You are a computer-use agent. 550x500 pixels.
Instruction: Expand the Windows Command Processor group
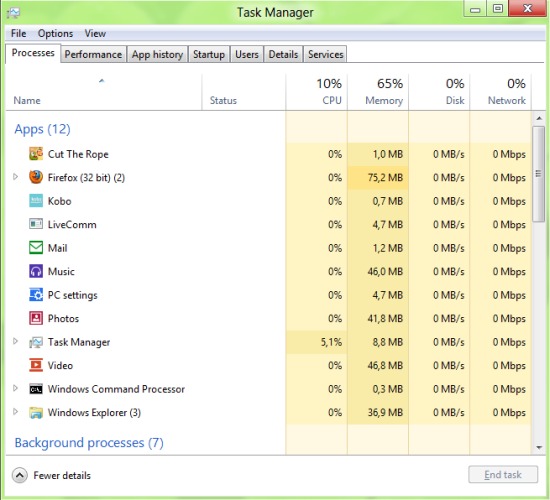15,388
